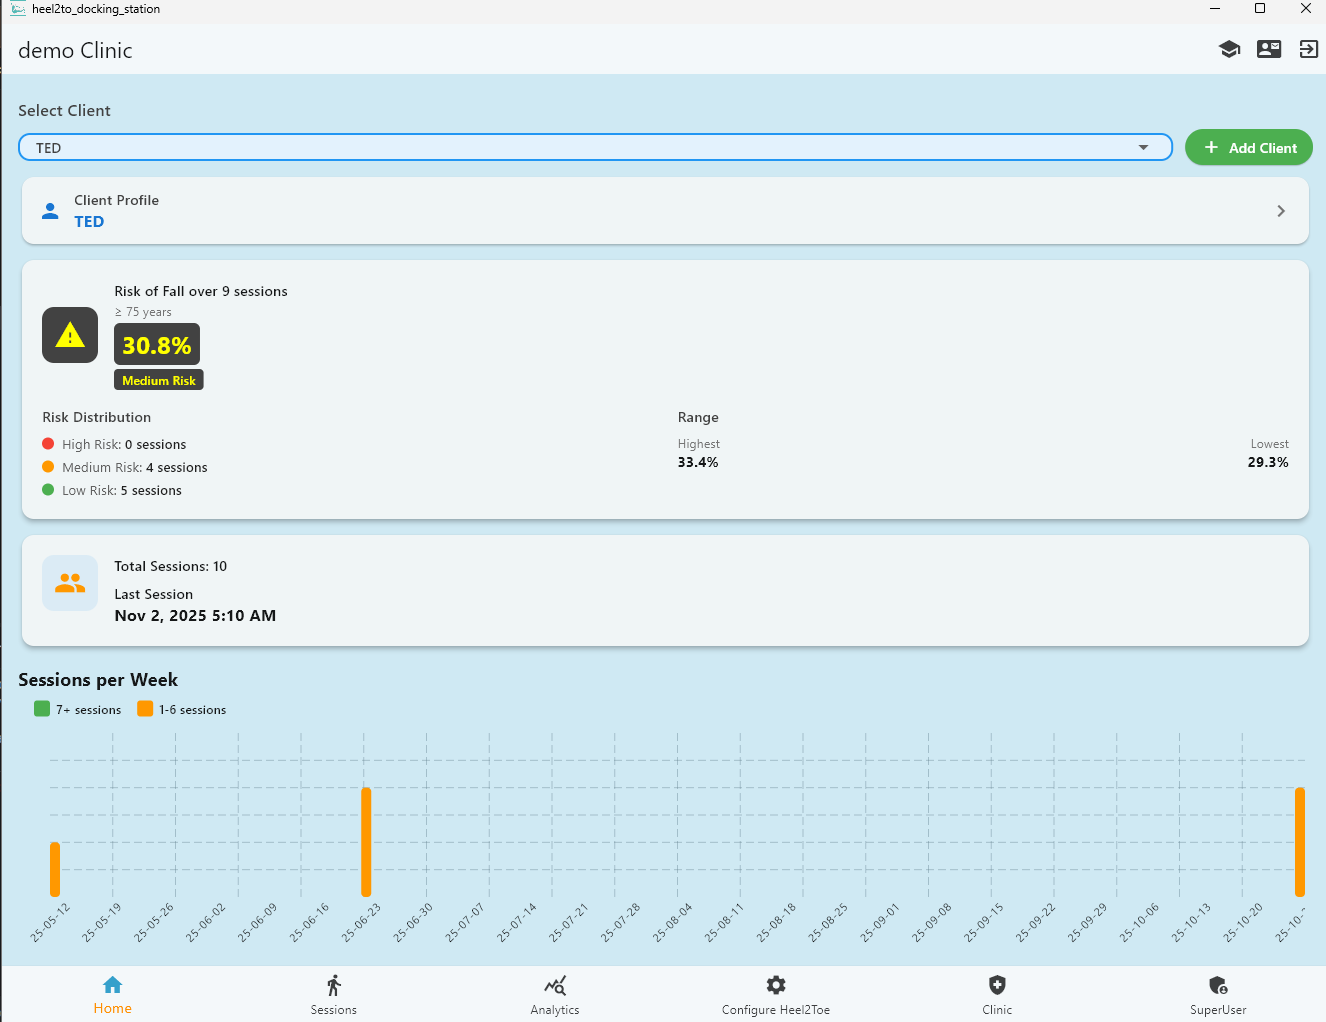Expand Client Profile with chevron arrow
The width and height of the screenshot is (1326, 1022).
click(x=1280, y=211)
